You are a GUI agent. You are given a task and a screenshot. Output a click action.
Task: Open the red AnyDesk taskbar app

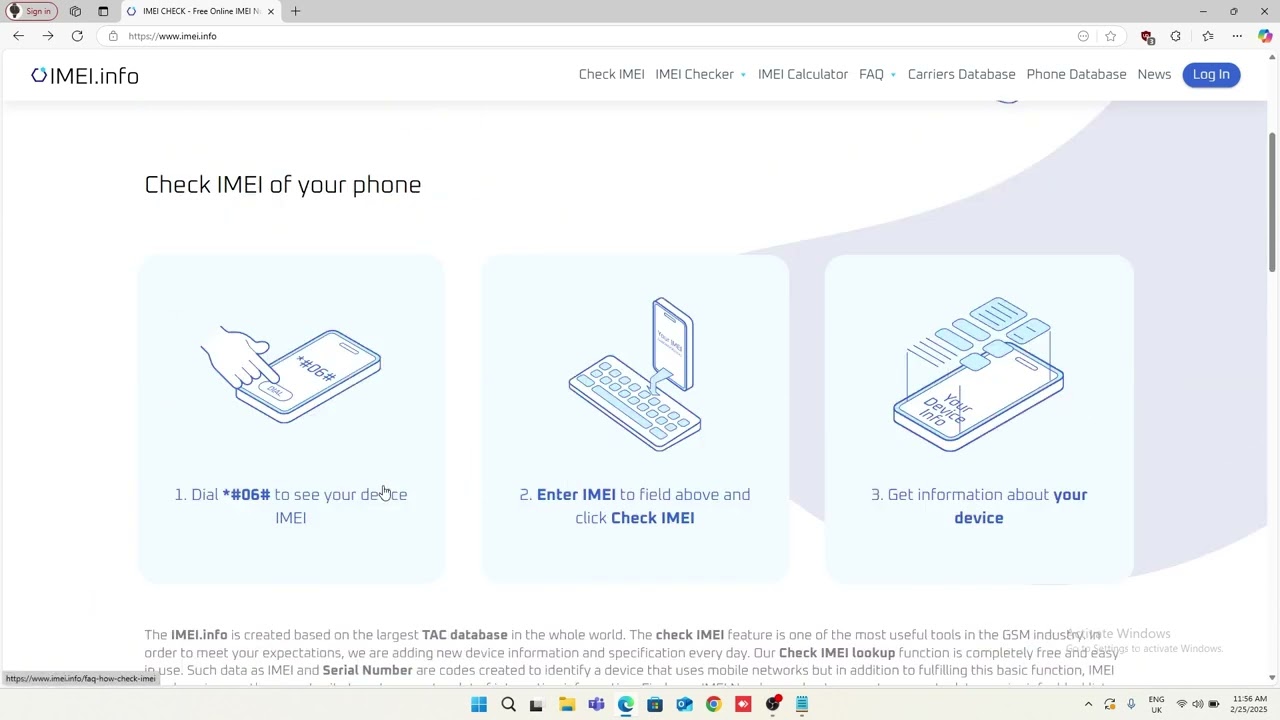(743, 705)
